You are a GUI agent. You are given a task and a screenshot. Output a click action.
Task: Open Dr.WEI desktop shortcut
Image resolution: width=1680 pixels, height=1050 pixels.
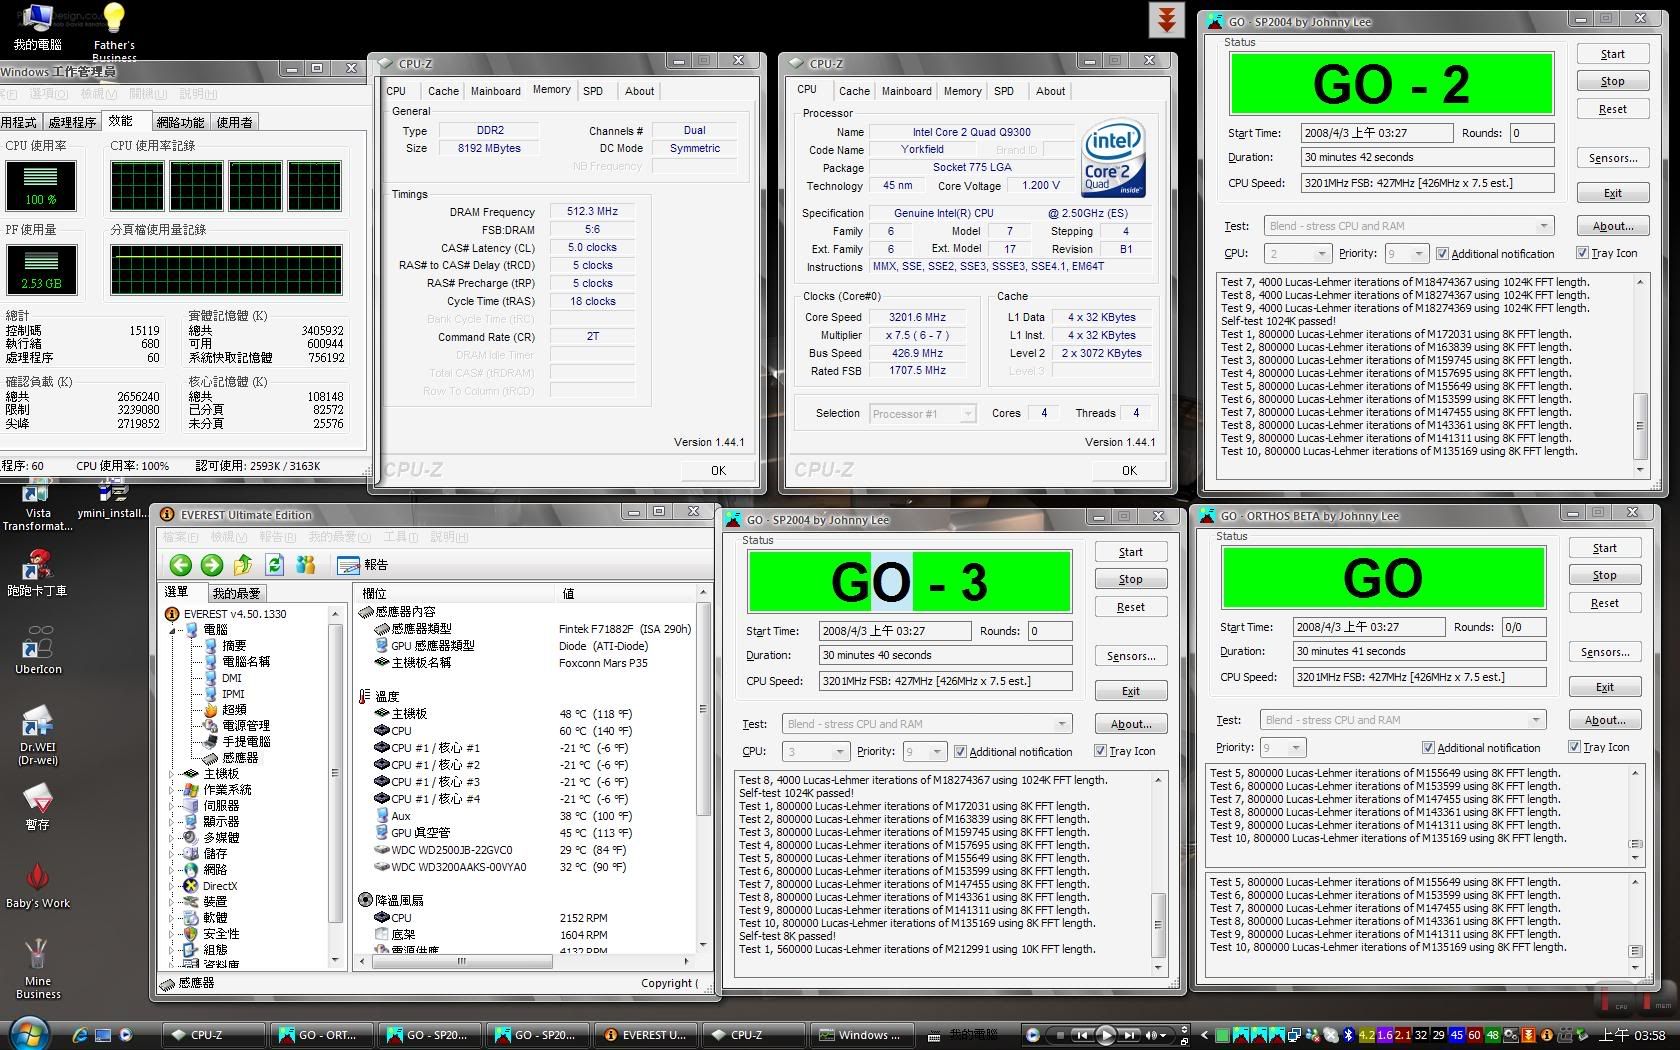[x=38, y=736]
